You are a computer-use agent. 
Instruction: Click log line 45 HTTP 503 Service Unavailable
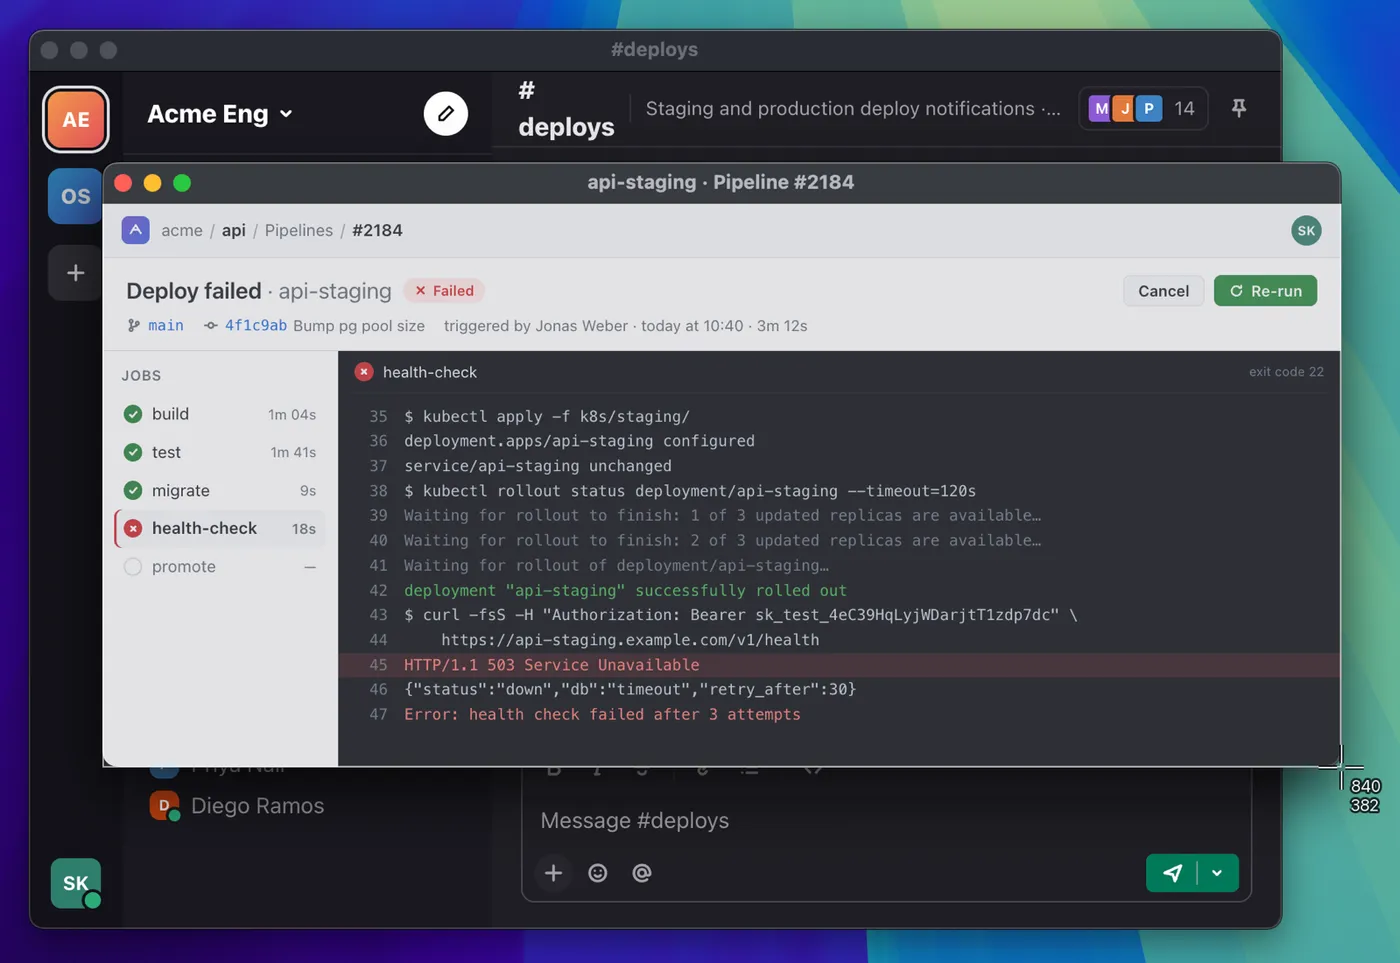coord(840,665)
